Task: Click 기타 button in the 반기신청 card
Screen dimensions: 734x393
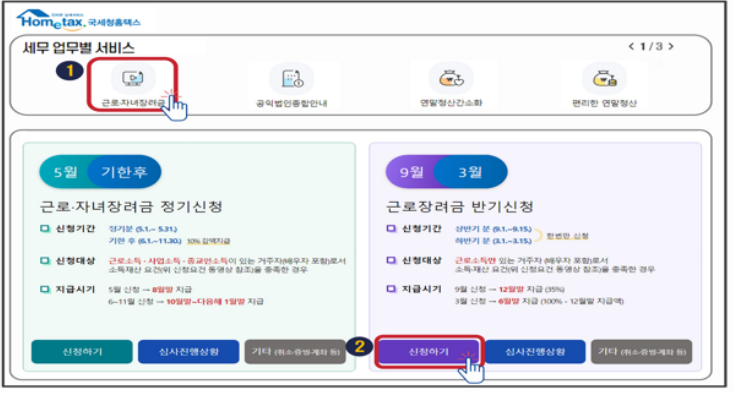Action: point(642,352)
